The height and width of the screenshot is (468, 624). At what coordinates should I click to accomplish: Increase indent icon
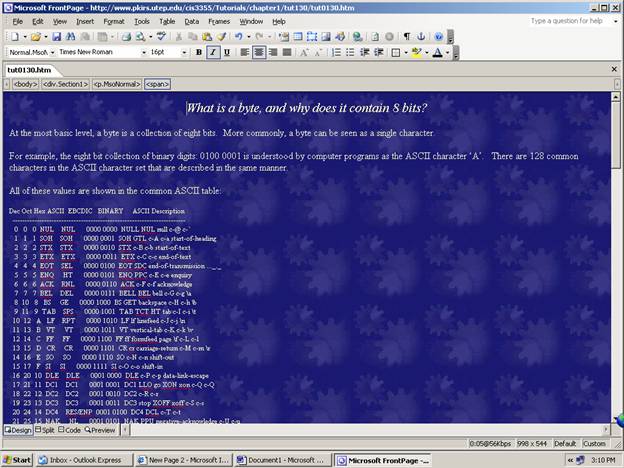[x=378, y=53]
